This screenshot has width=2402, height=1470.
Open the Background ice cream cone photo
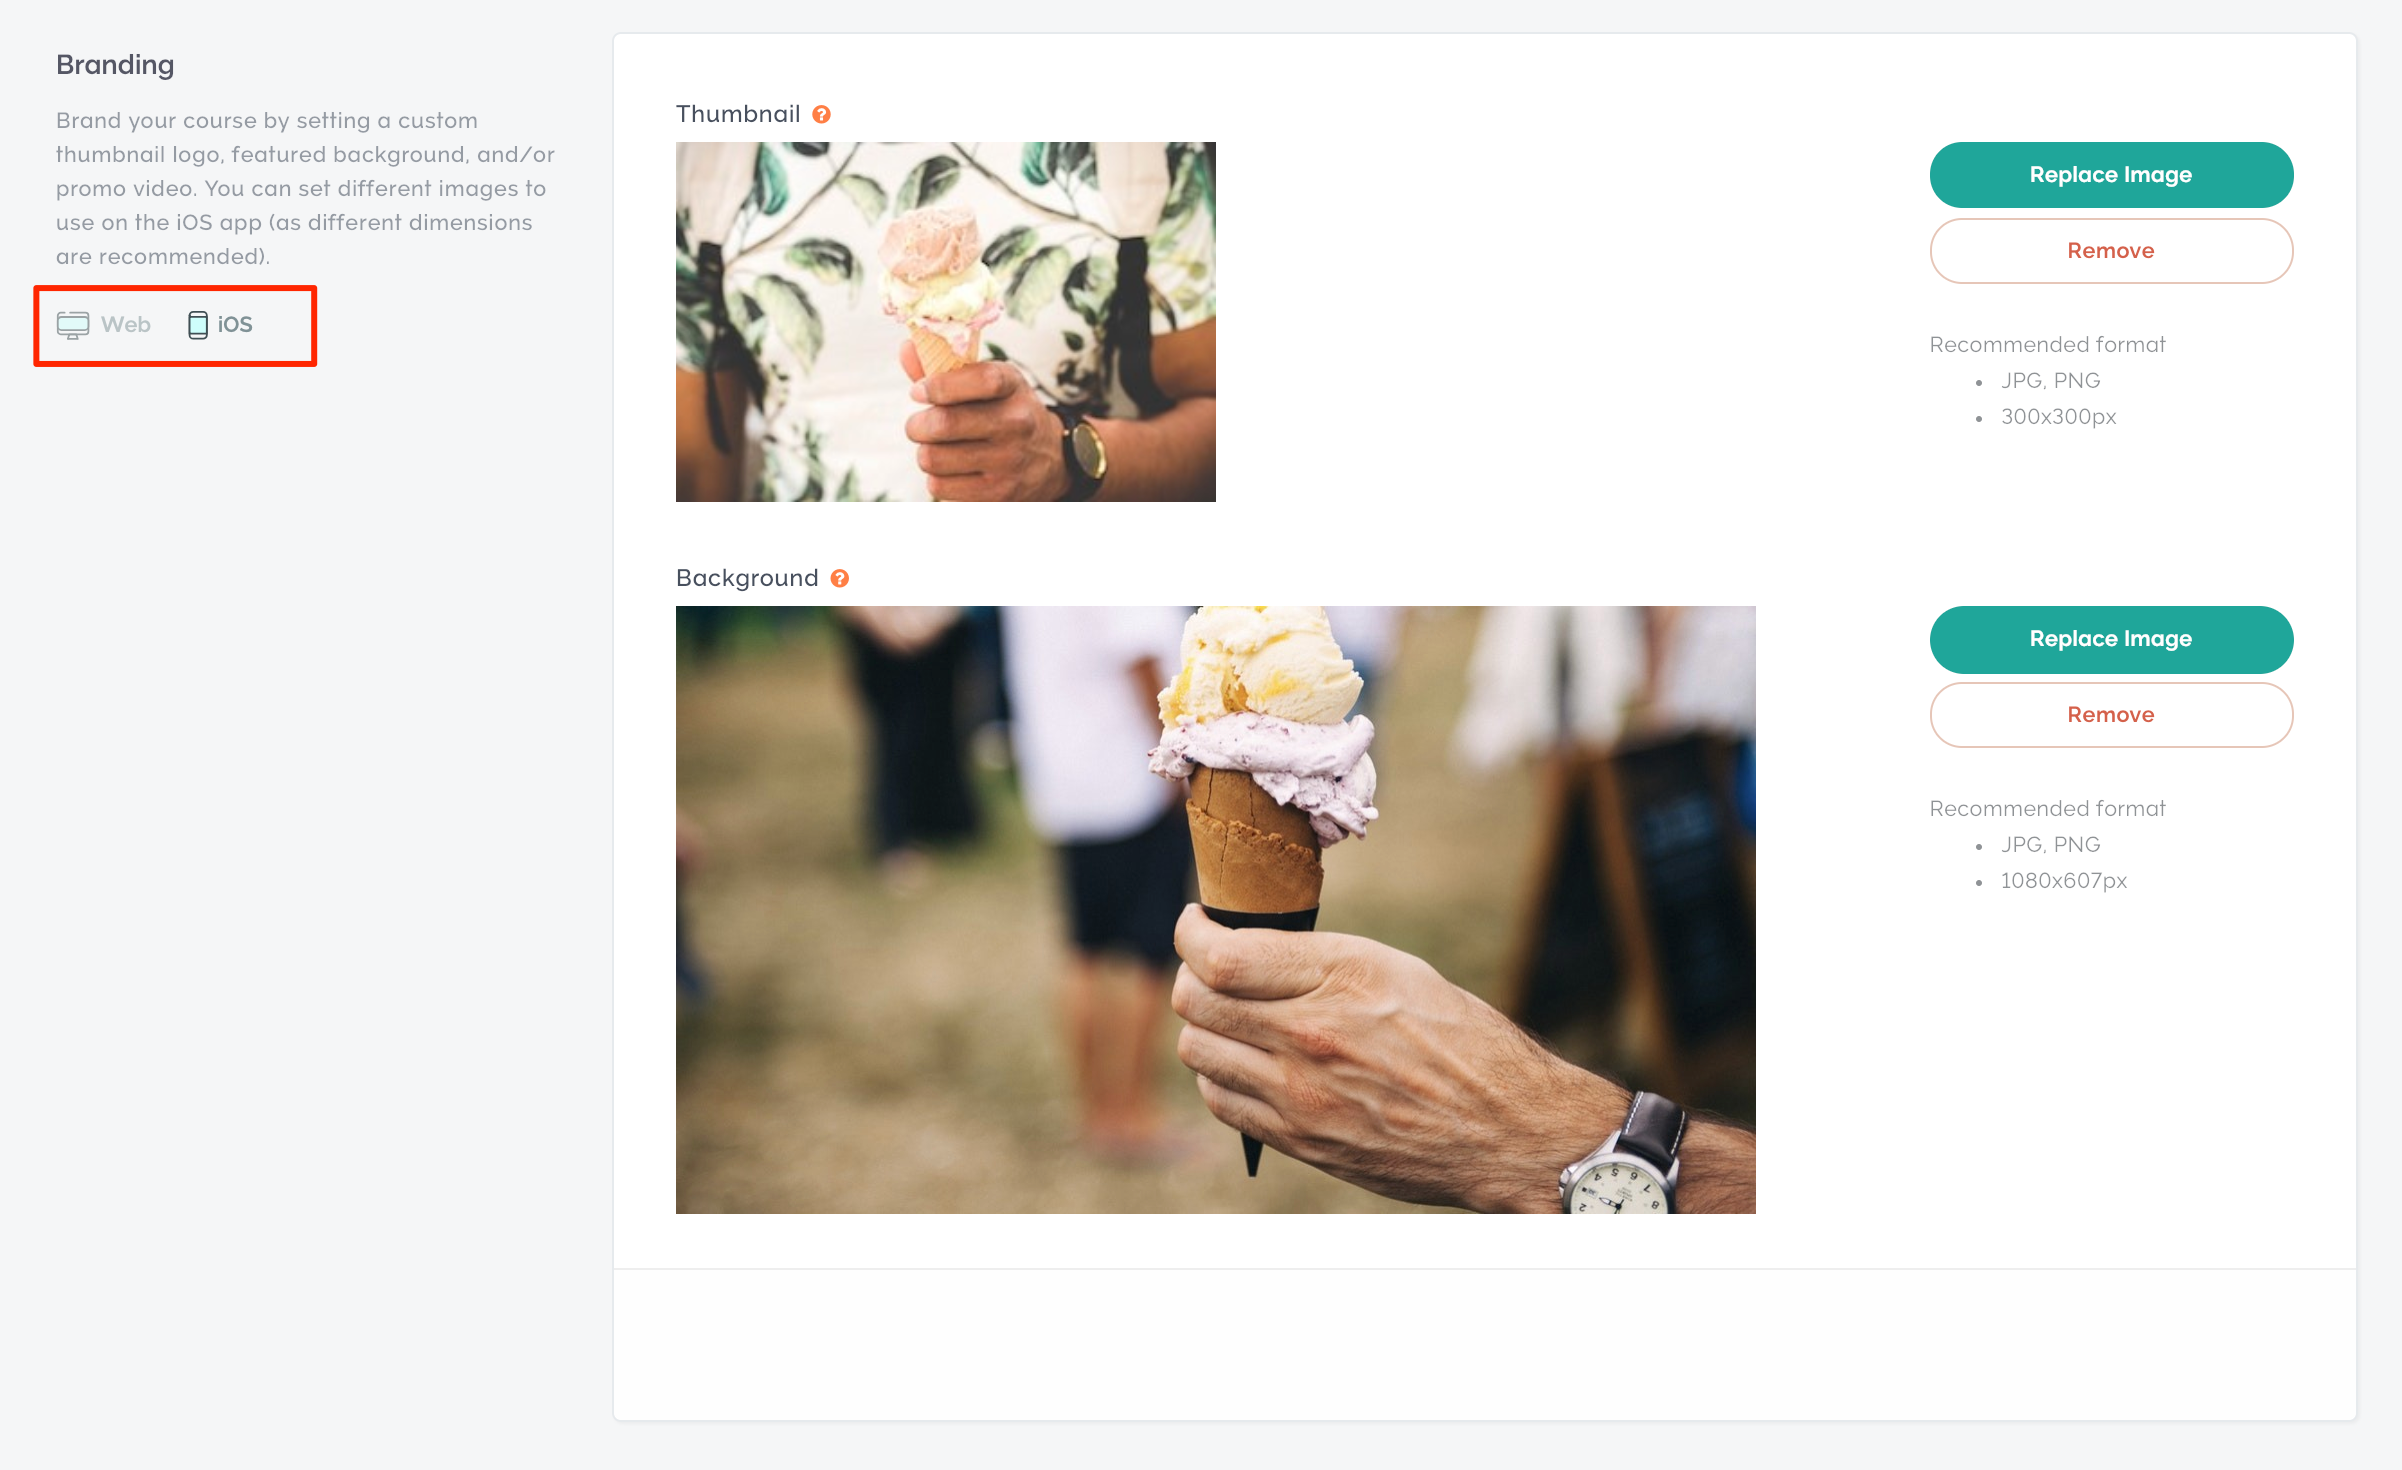point(1216,910)
